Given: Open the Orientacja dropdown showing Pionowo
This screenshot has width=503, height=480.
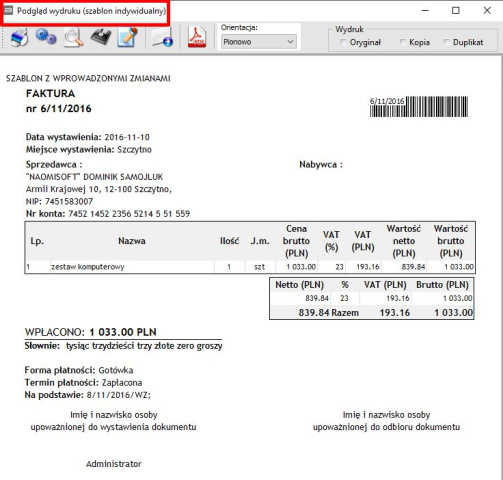Looking at the screenshot, I should 258,42.
